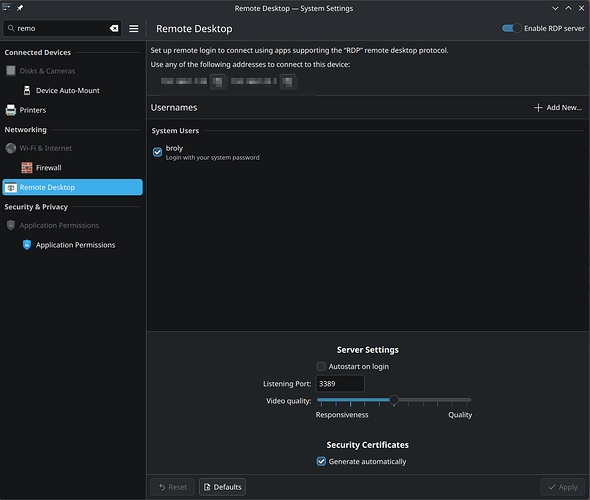Select Remote Desktop in sidebar
590x500 pixels.
click(x=73, y=187)
